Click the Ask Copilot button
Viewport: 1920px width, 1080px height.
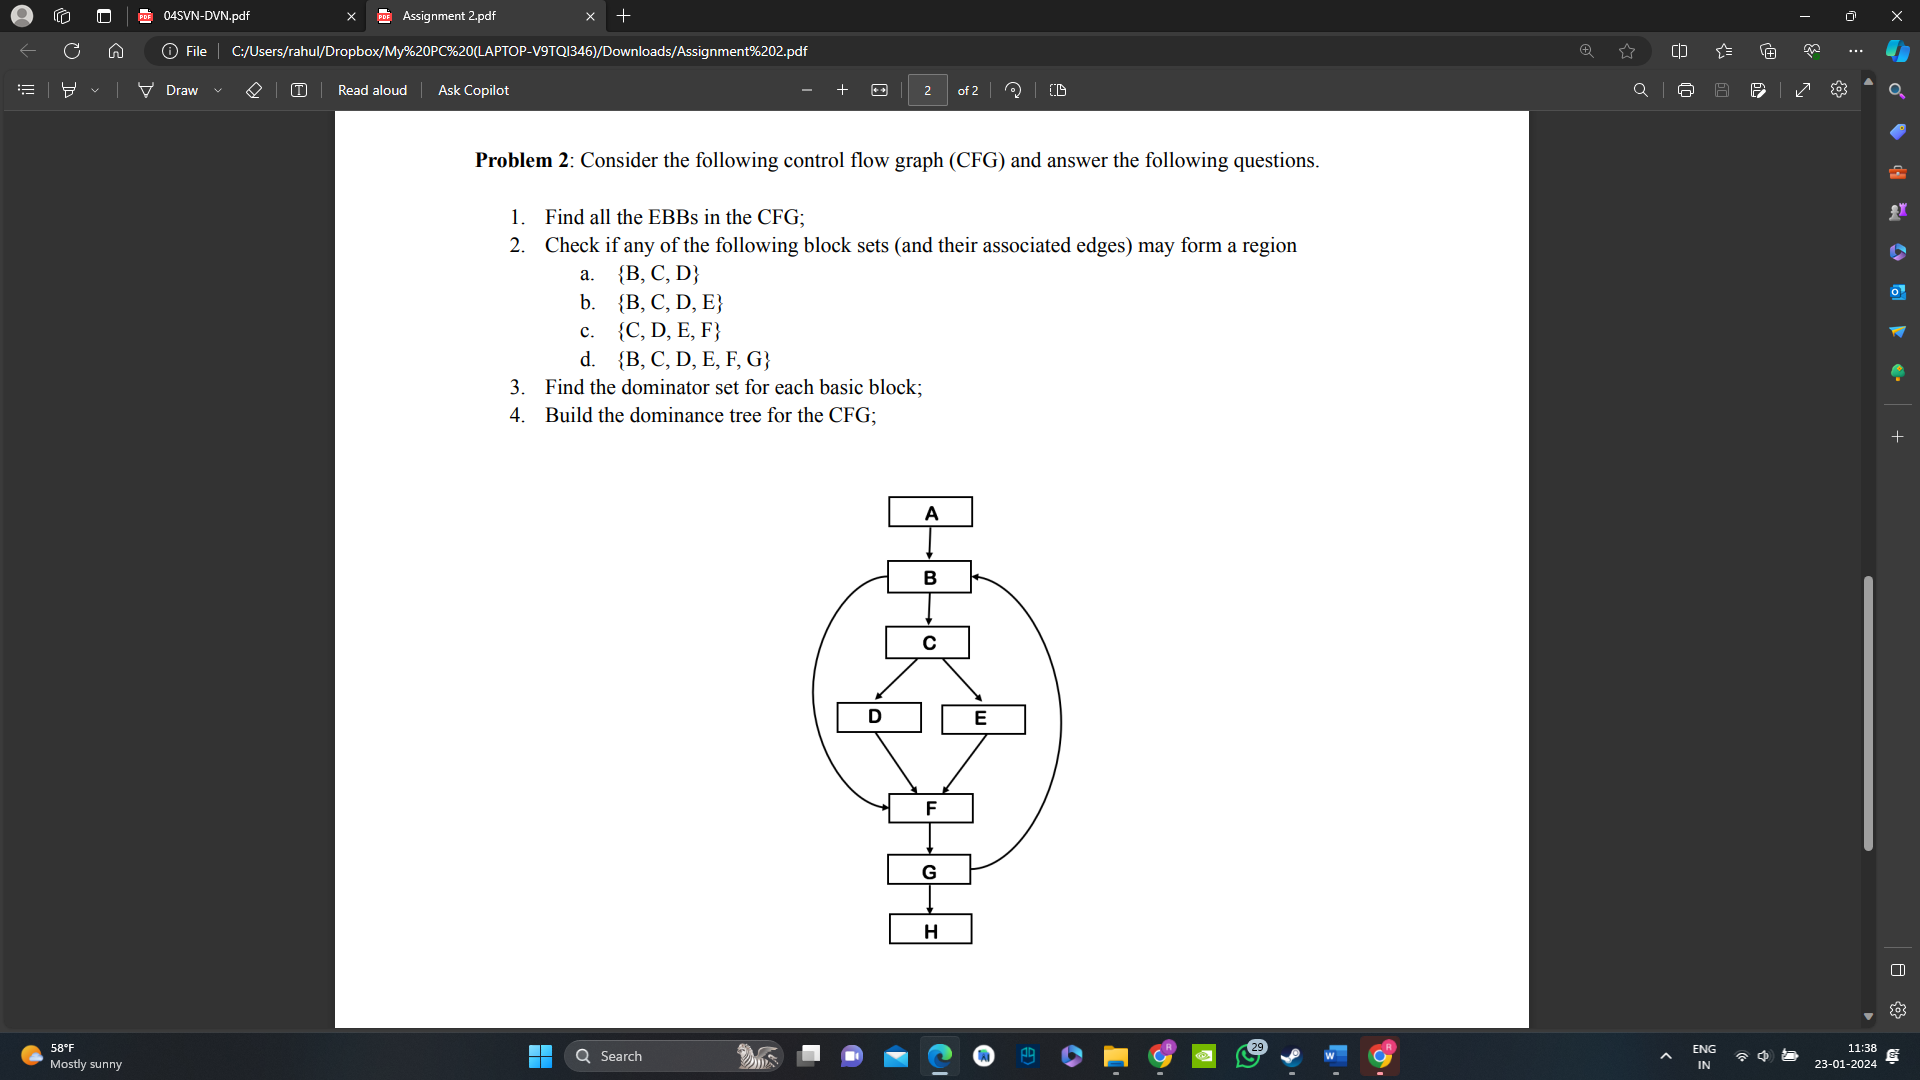tap(473, 90)
